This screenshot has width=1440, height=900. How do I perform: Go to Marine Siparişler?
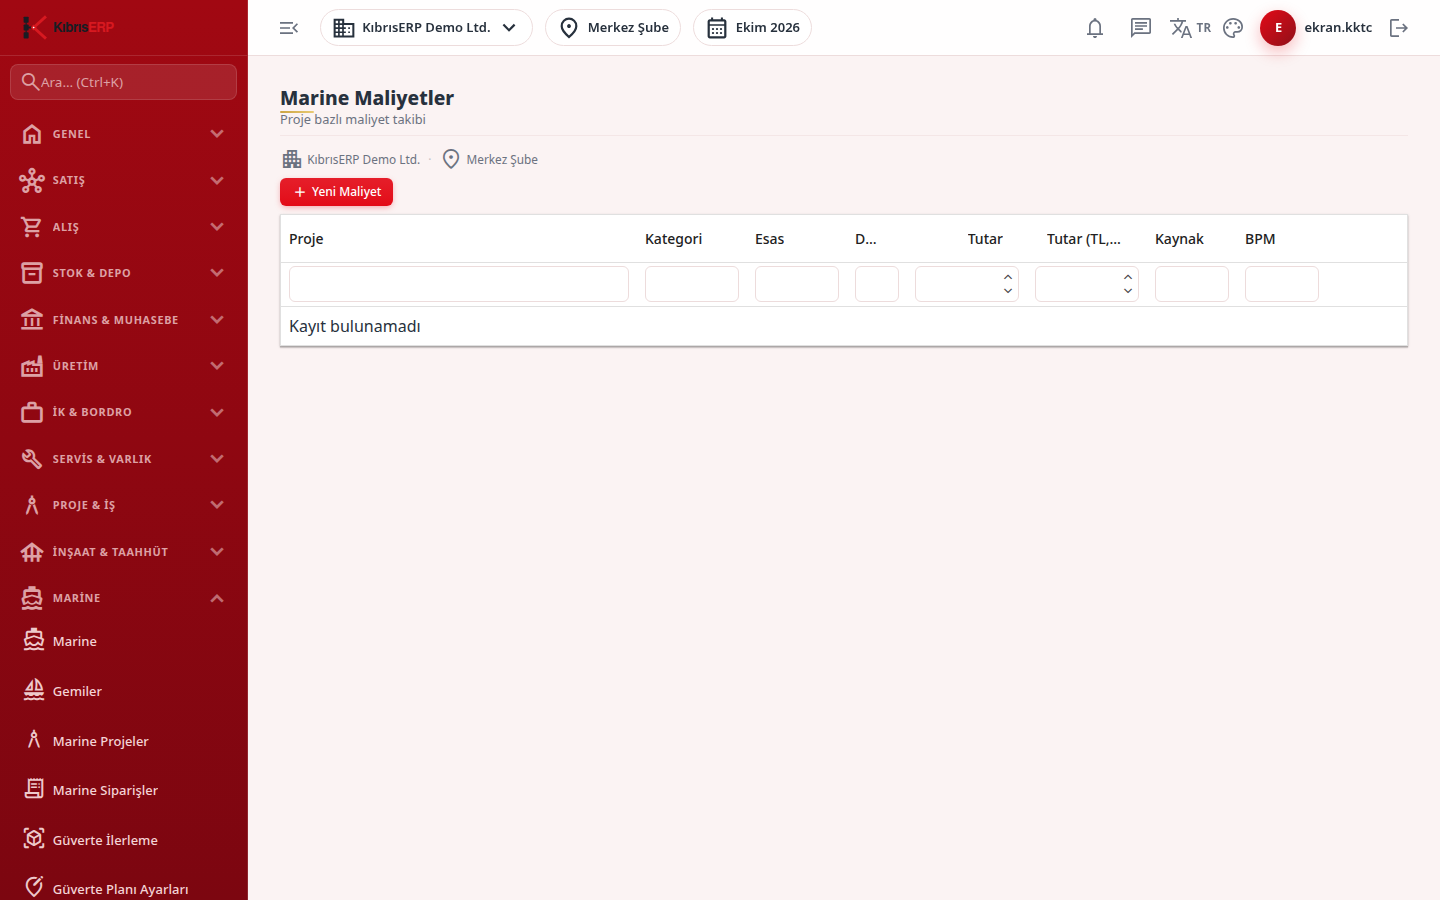pos(124,790)
